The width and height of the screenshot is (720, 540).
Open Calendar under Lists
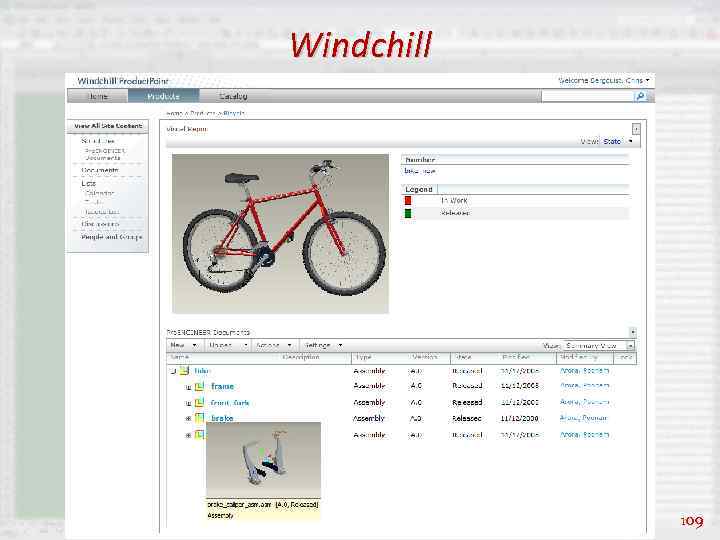coord(99,193)
